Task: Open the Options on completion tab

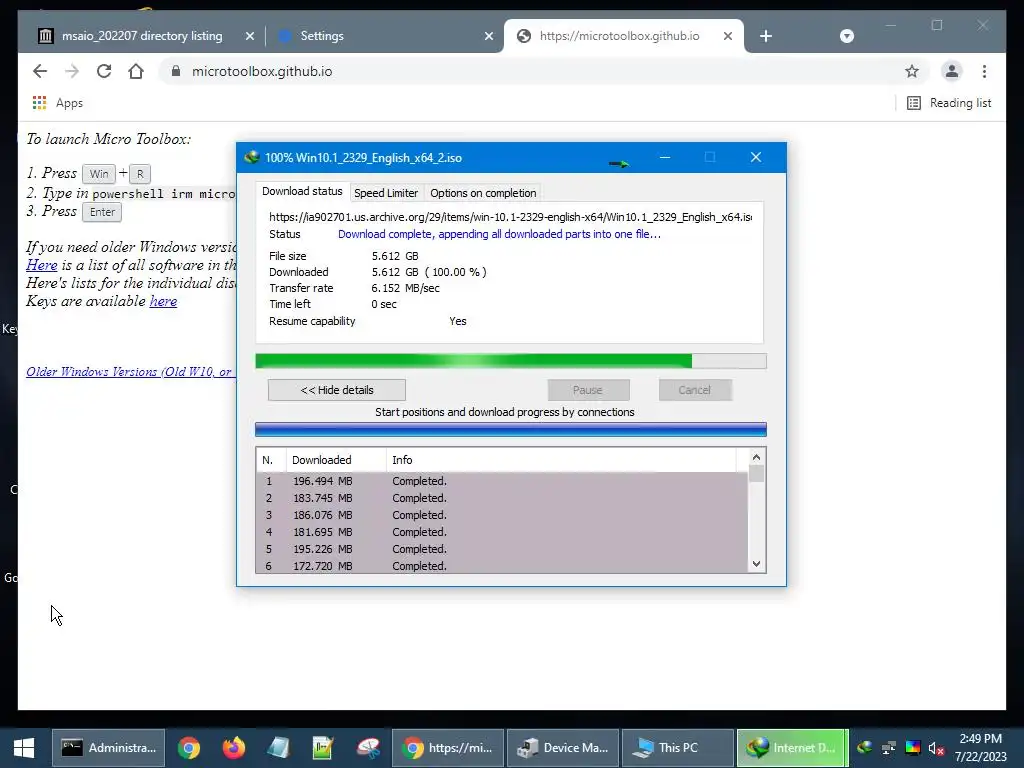Action: point(483,193)
